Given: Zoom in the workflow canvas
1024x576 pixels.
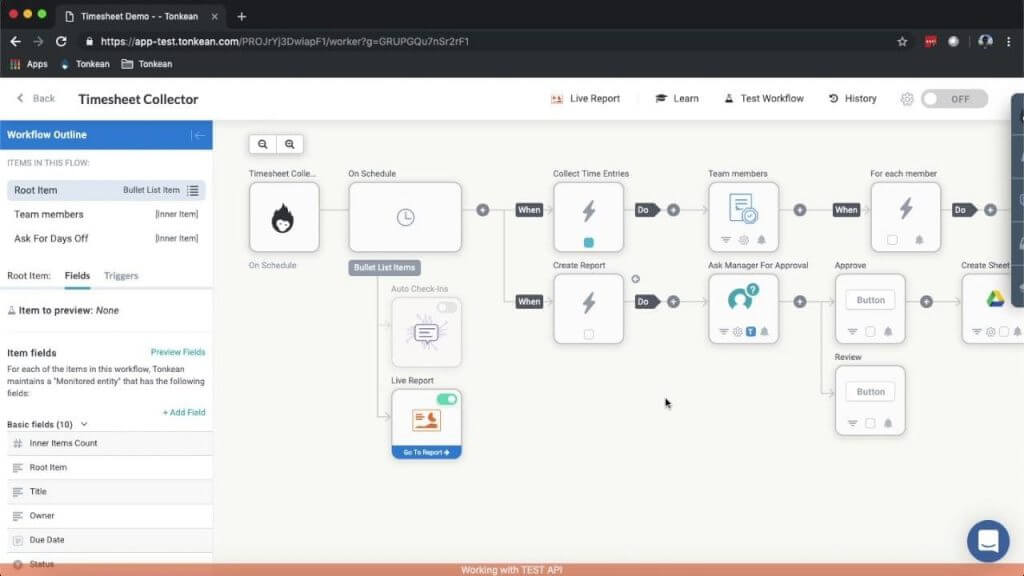Looking at the screenshot, I should [x=289, y=144].
